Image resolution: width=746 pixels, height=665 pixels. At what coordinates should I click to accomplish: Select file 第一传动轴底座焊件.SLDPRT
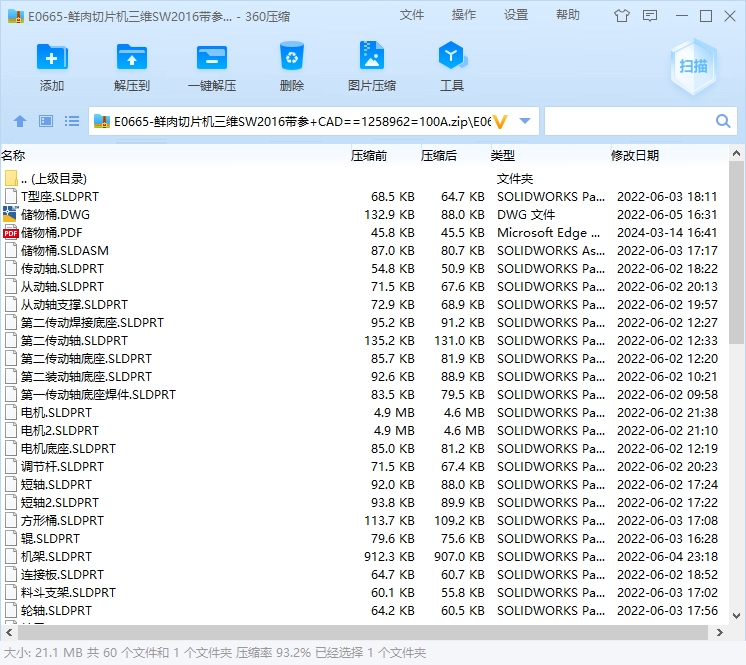coord(364,395)
